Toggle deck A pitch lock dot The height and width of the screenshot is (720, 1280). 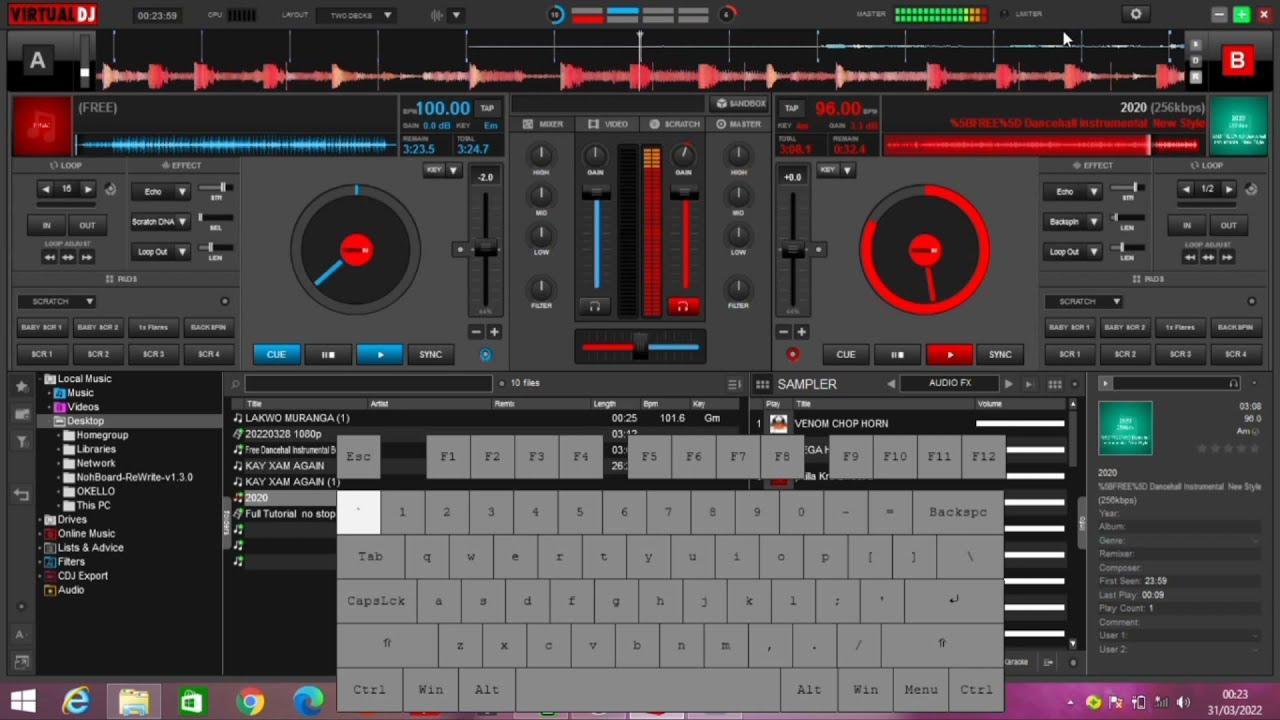tap(460, 250)
